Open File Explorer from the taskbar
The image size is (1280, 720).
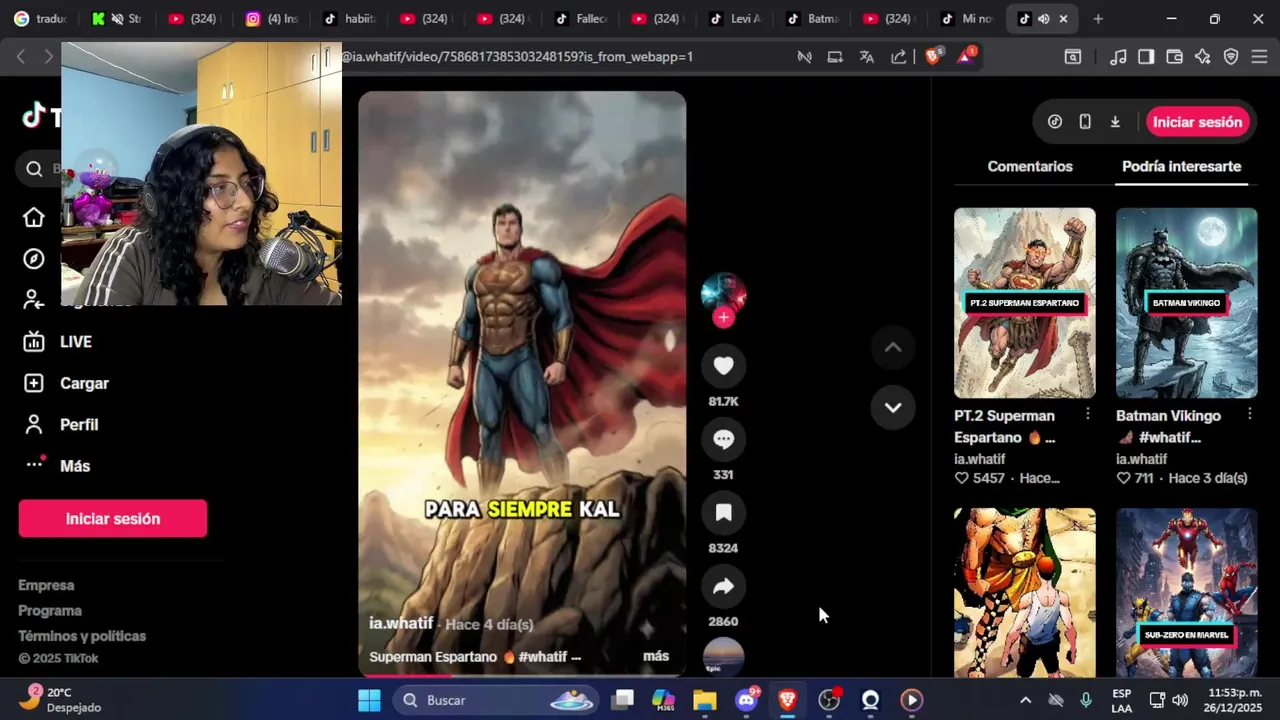(705, 700)
